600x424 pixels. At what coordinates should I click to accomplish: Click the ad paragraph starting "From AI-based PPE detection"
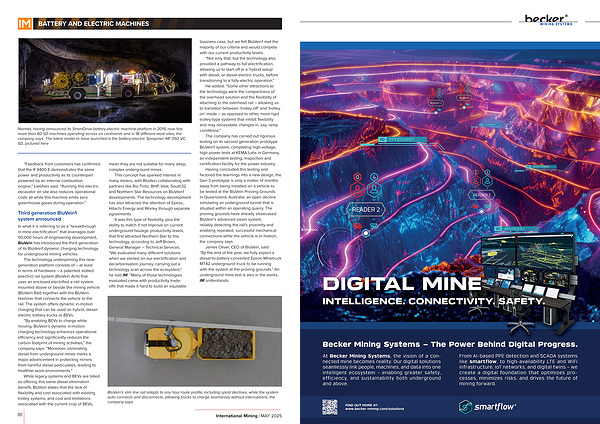[x=518, y=370]
